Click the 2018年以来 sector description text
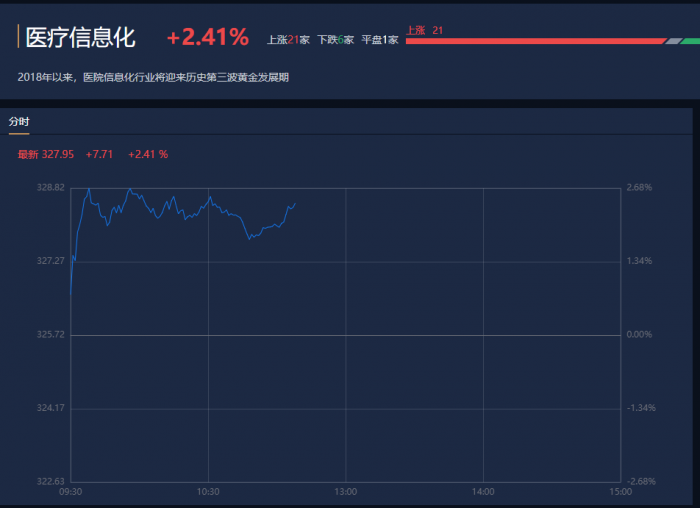The height and width of the screenshot is (508, 700). pos(153,77)
